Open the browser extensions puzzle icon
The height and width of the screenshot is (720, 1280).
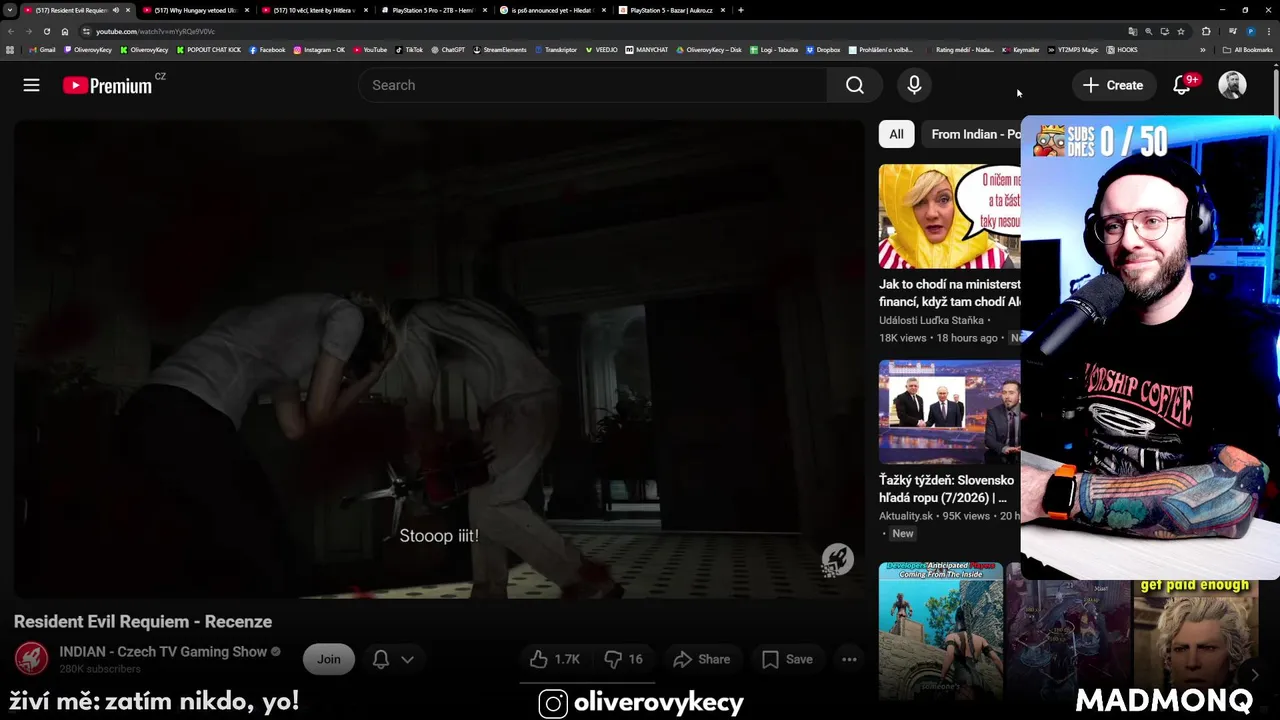click(x=1206, y=31)
